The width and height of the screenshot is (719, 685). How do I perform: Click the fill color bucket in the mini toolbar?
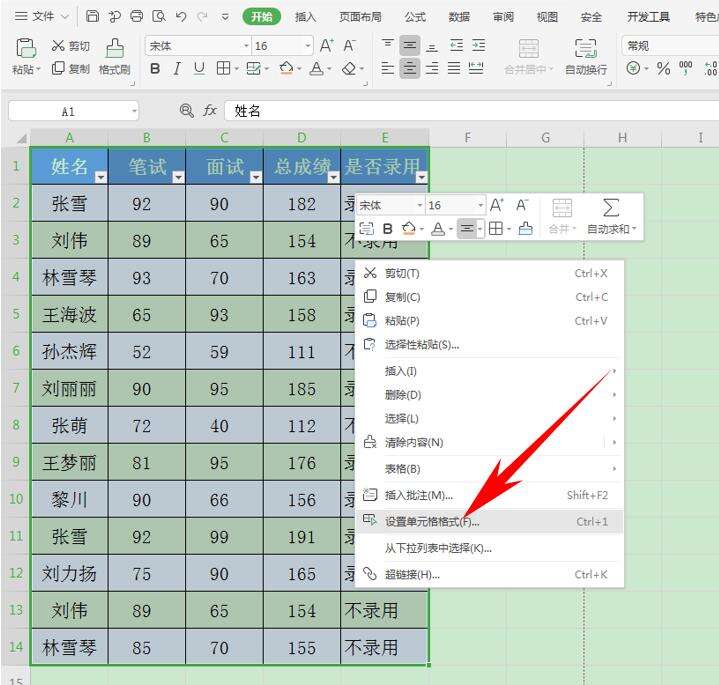tap(409, 229)
